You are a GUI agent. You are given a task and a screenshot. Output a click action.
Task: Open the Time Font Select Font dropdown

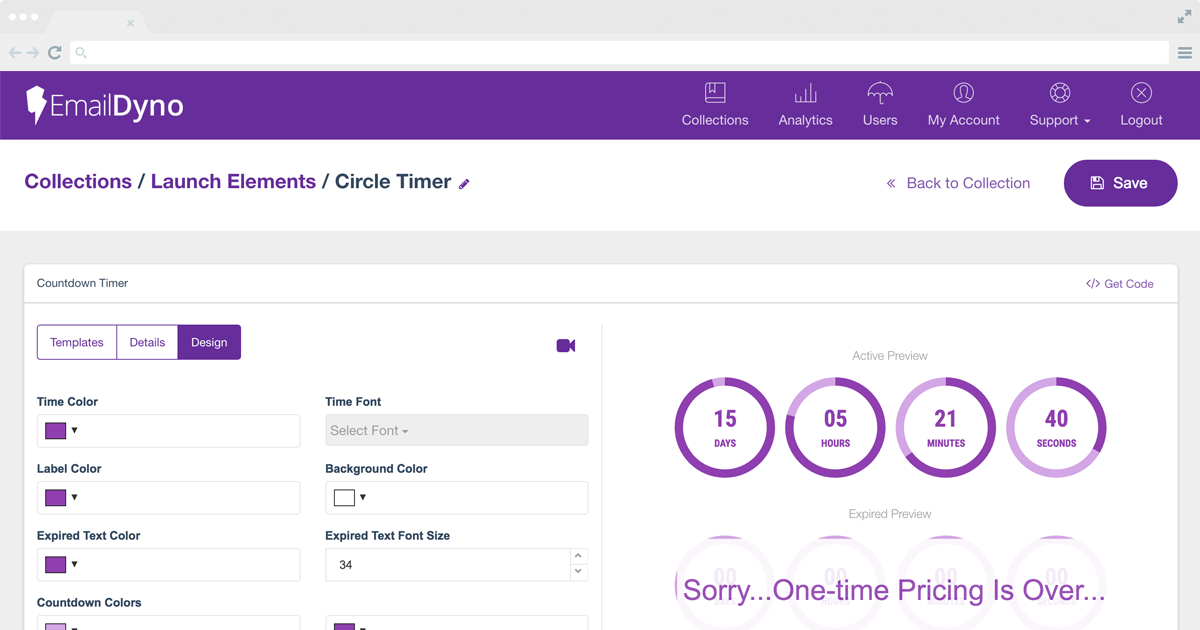point(456,431)
